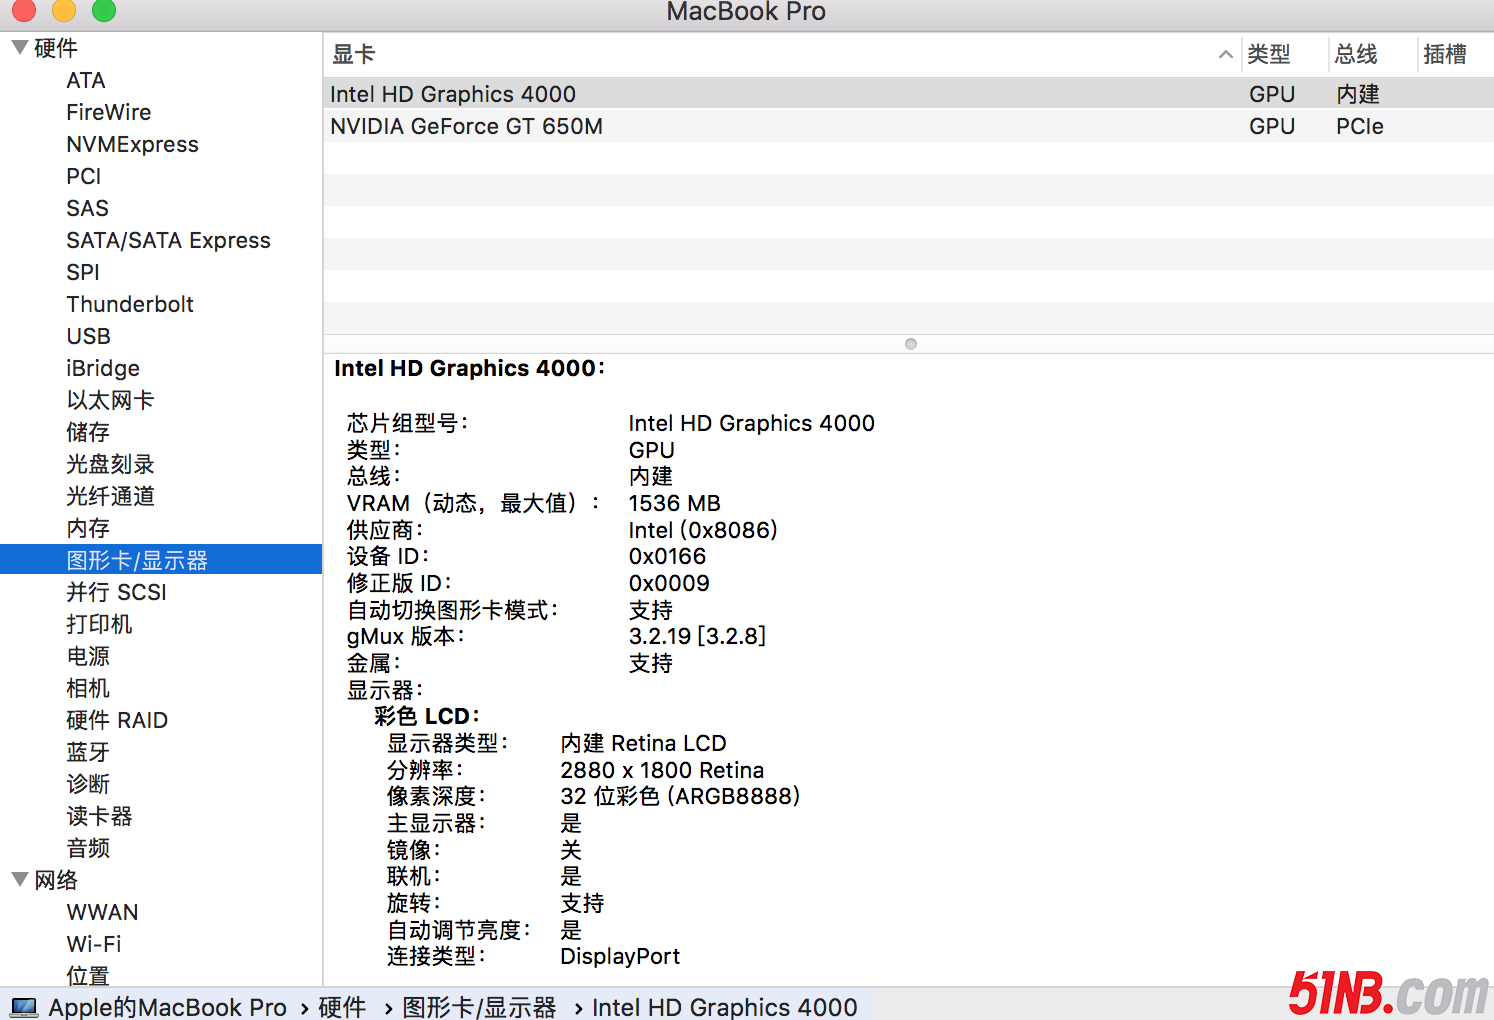
Task: Select USB in the sidebar
Action: click(88, 336)
